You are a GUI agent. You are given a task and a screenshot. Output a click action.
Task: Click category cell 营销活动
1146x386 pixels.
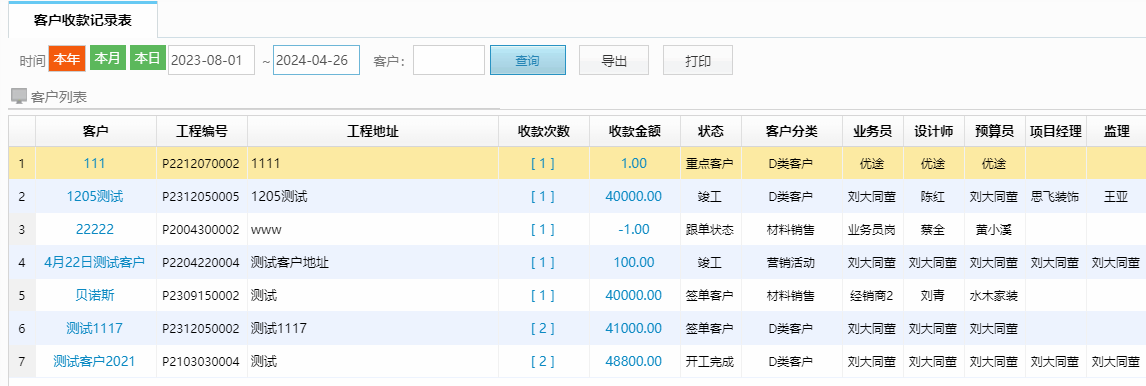click(x=791, y=262)
